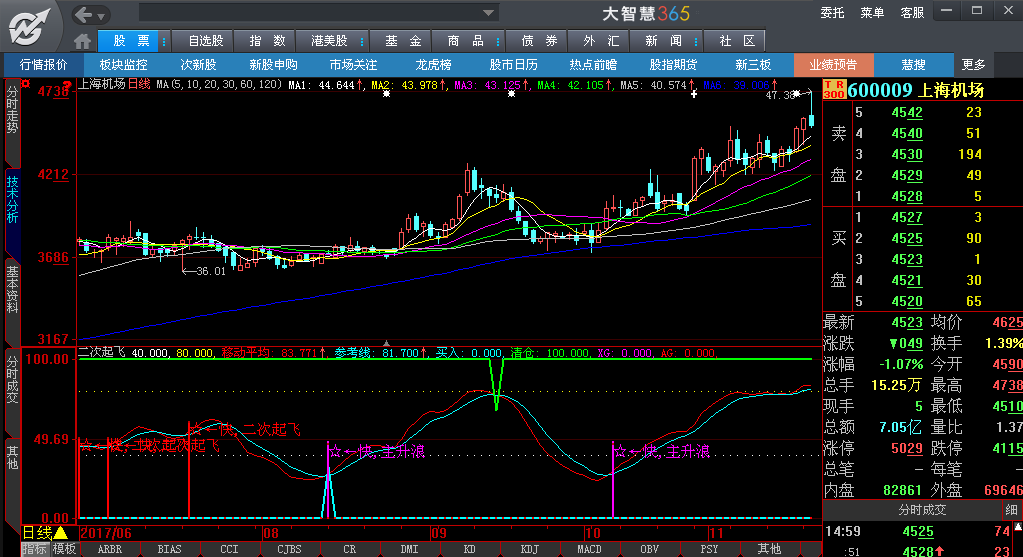Select the 指标 bottom tab
This screenshot has height=557, width=1023.
click(35, 549)
